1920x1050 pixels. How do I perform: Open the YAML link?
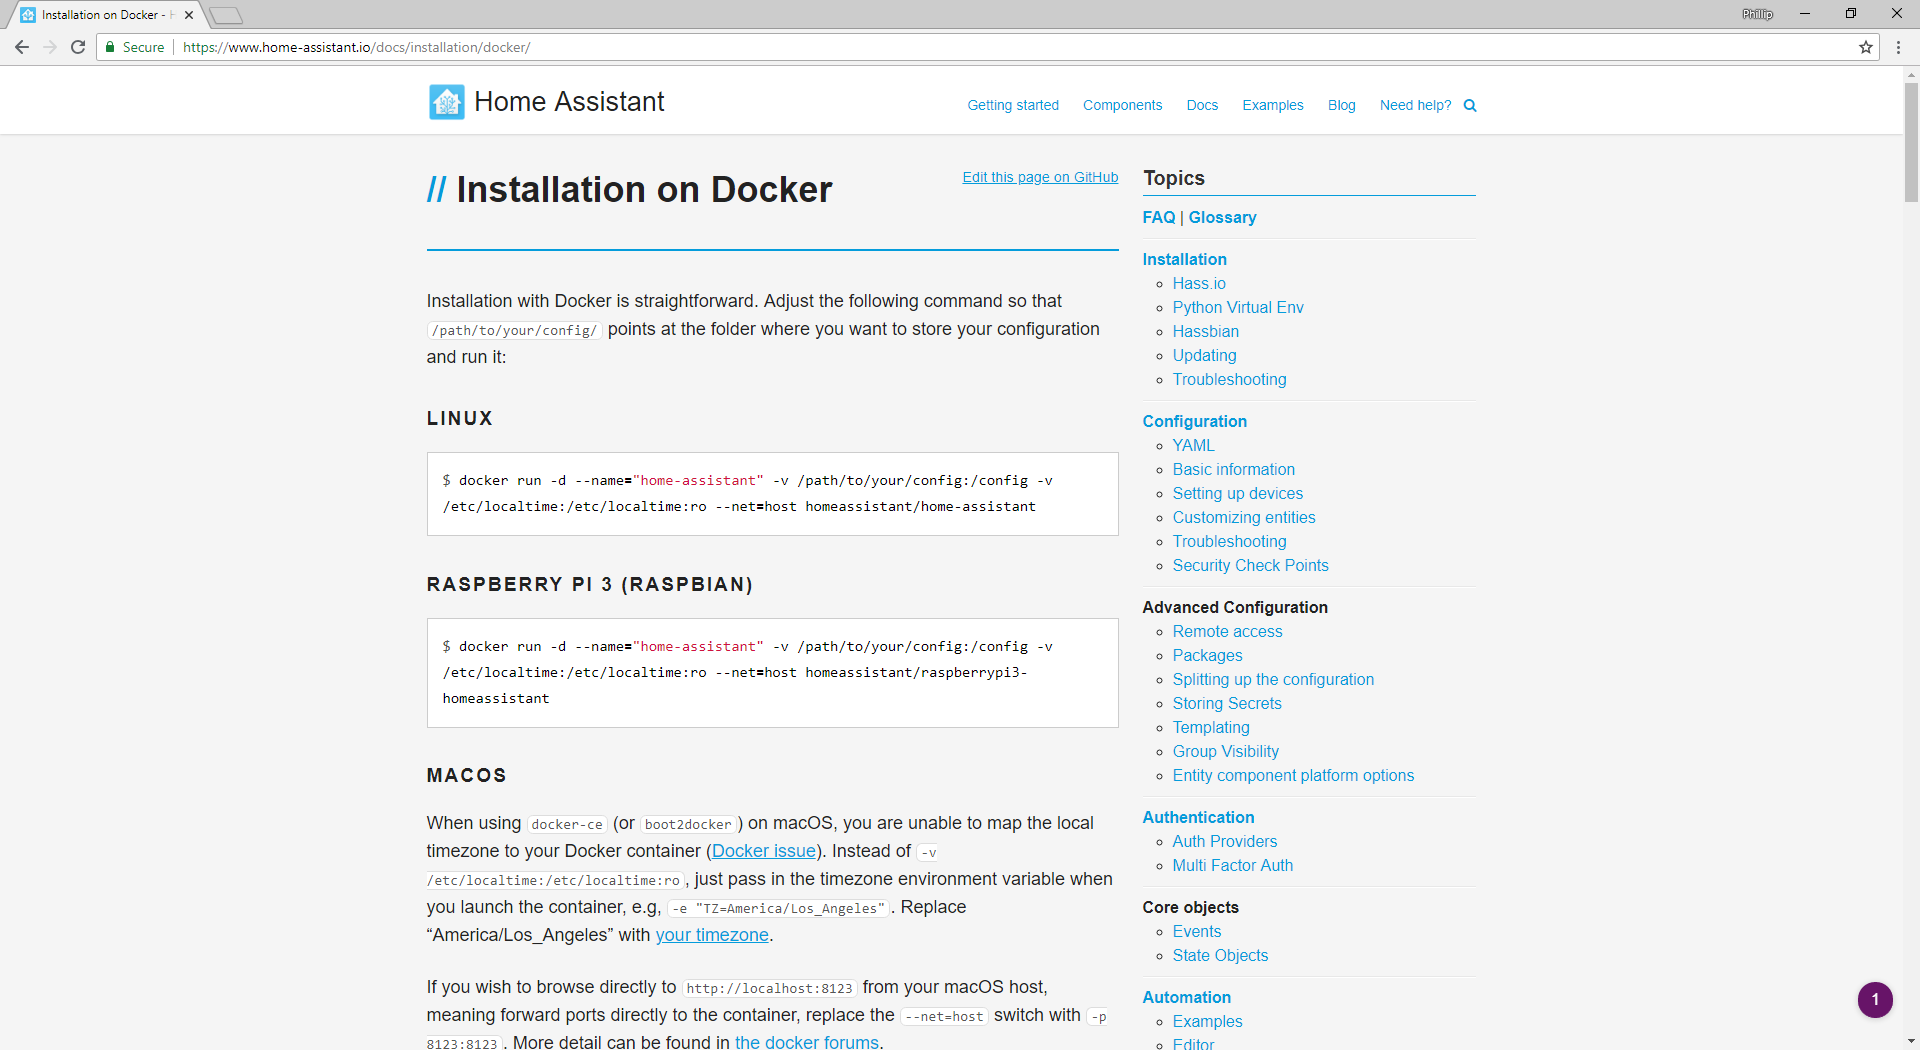tap(1194, 445)
